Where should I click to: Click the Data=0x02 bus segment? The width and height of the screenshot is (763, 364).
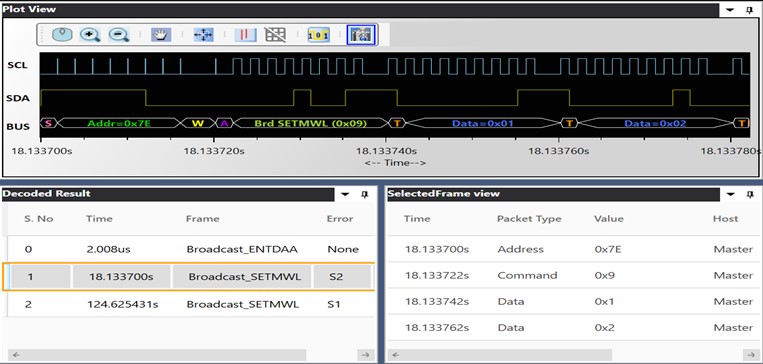pos(655,123)
